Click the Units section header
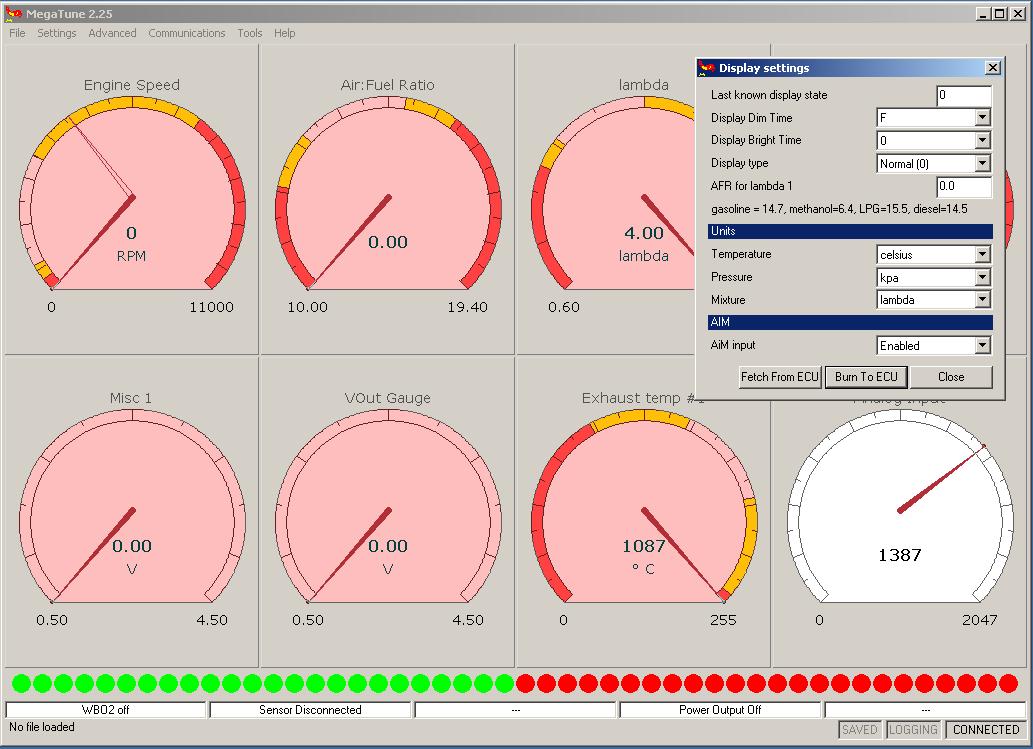This screenshot has height=749, width=1033. [851, 231]
